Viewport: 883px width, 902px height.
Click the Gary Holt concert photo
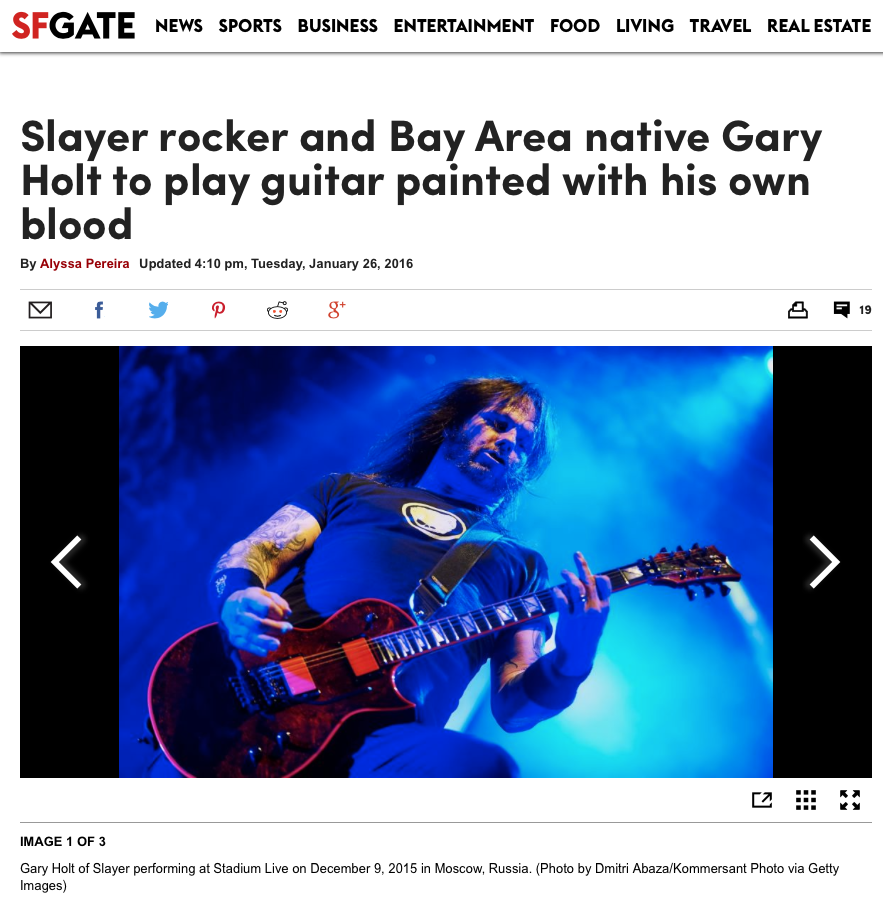click(x=446, y=562)
